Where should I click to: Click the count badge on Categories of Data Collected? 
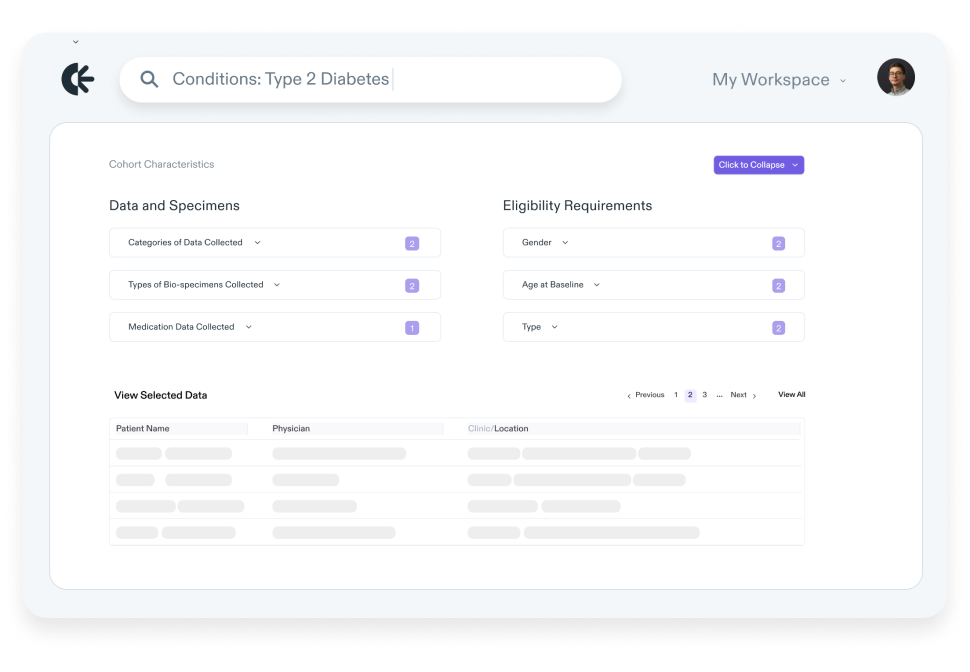pos(412,242)
